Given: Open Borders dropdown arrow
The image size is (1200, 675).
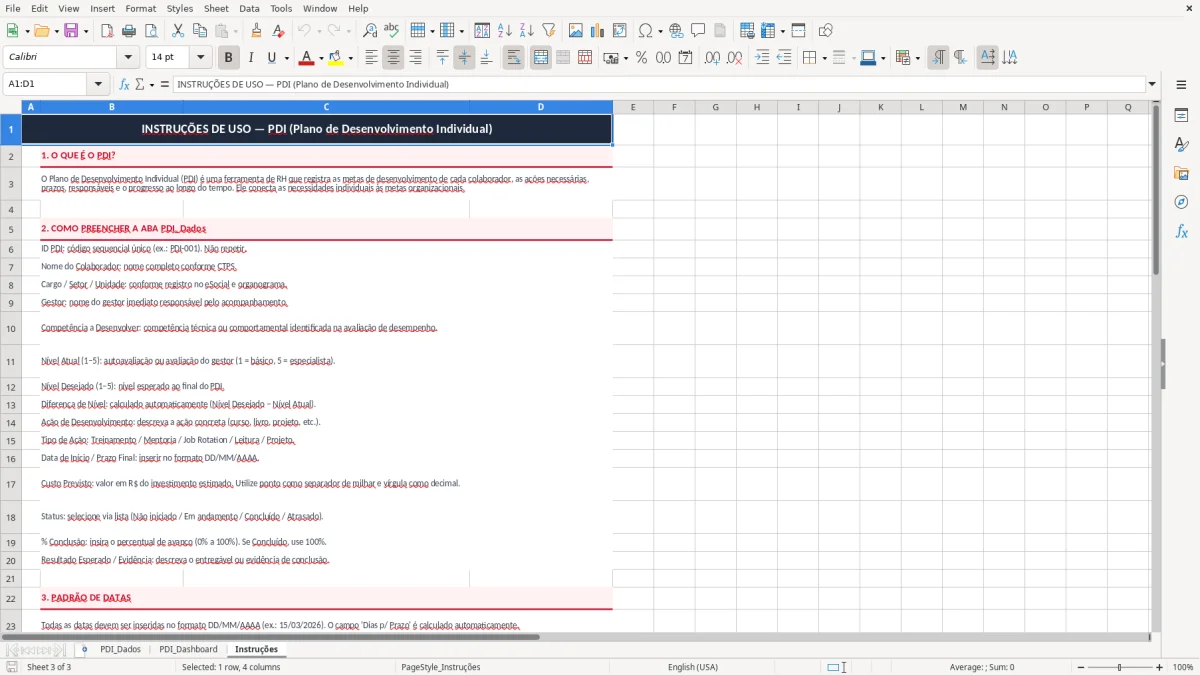Looking at the screenshot, I should [823, 58].
